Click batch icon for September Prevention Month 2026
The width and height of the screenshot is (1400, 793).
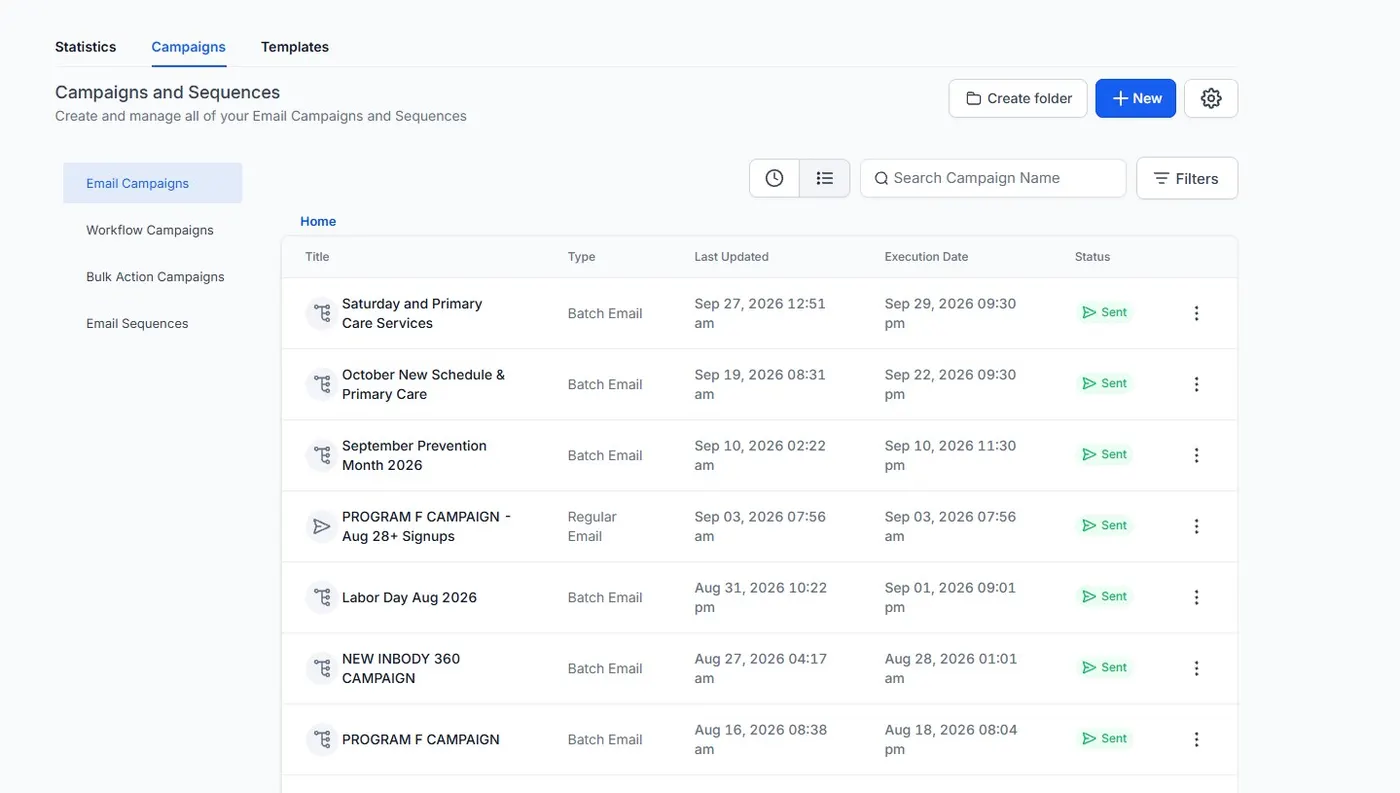321,455
